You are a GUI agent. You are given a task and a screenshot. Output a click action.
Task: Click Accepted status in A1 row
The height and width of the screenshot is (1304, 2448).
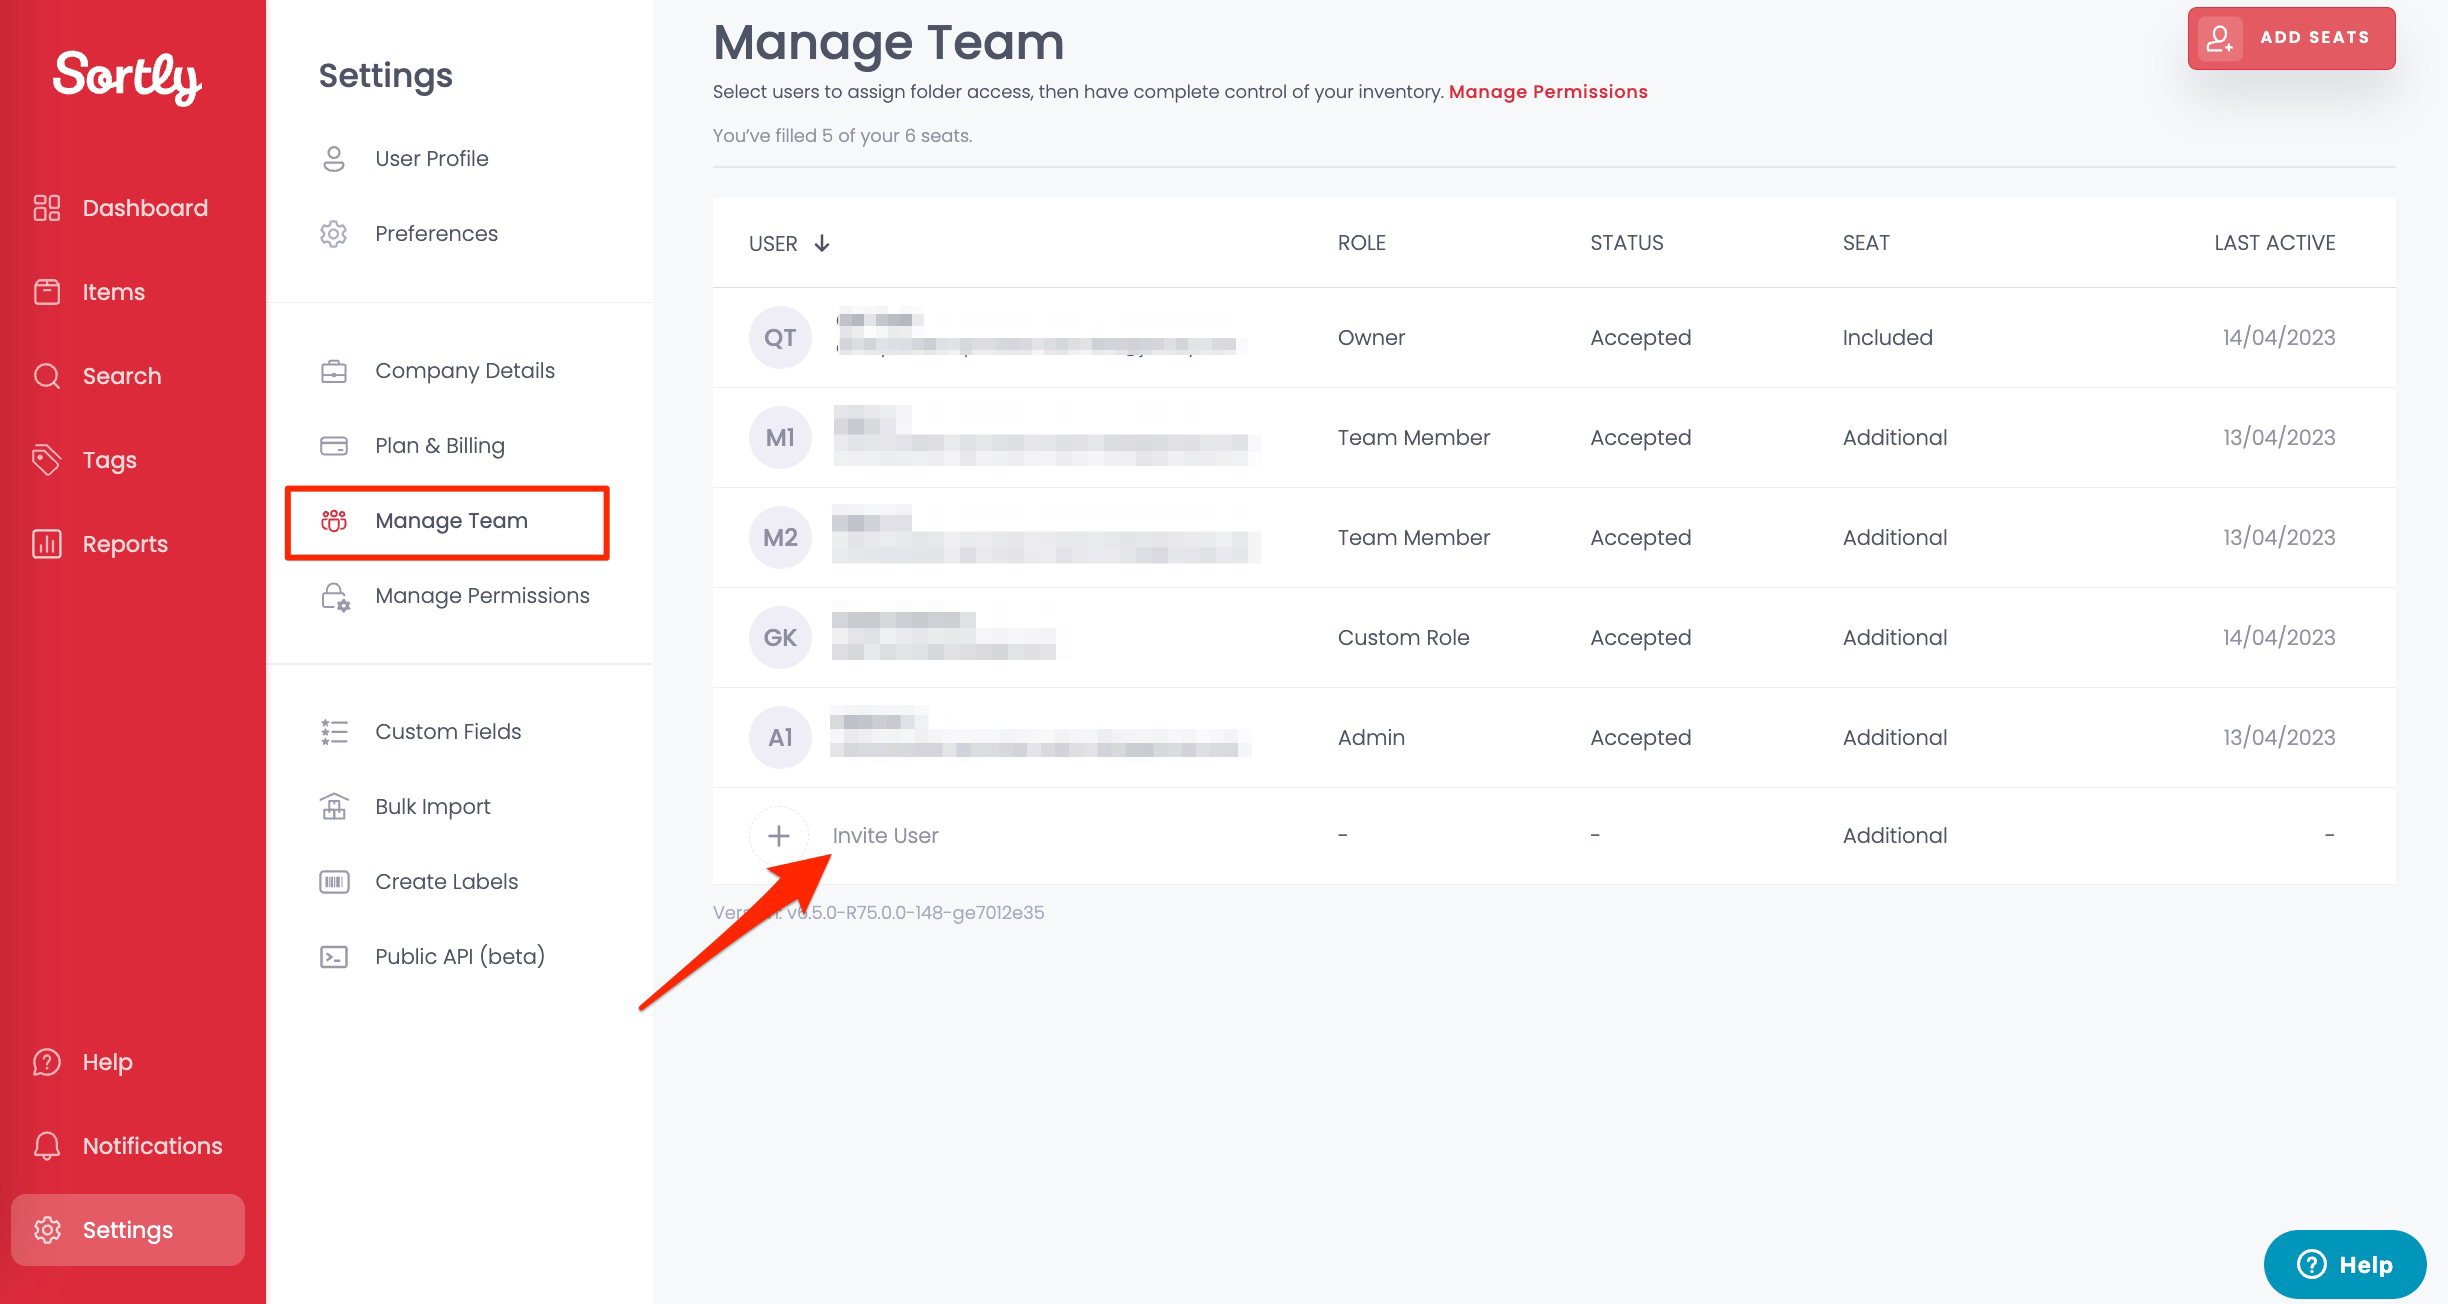tap(1640, 738)
